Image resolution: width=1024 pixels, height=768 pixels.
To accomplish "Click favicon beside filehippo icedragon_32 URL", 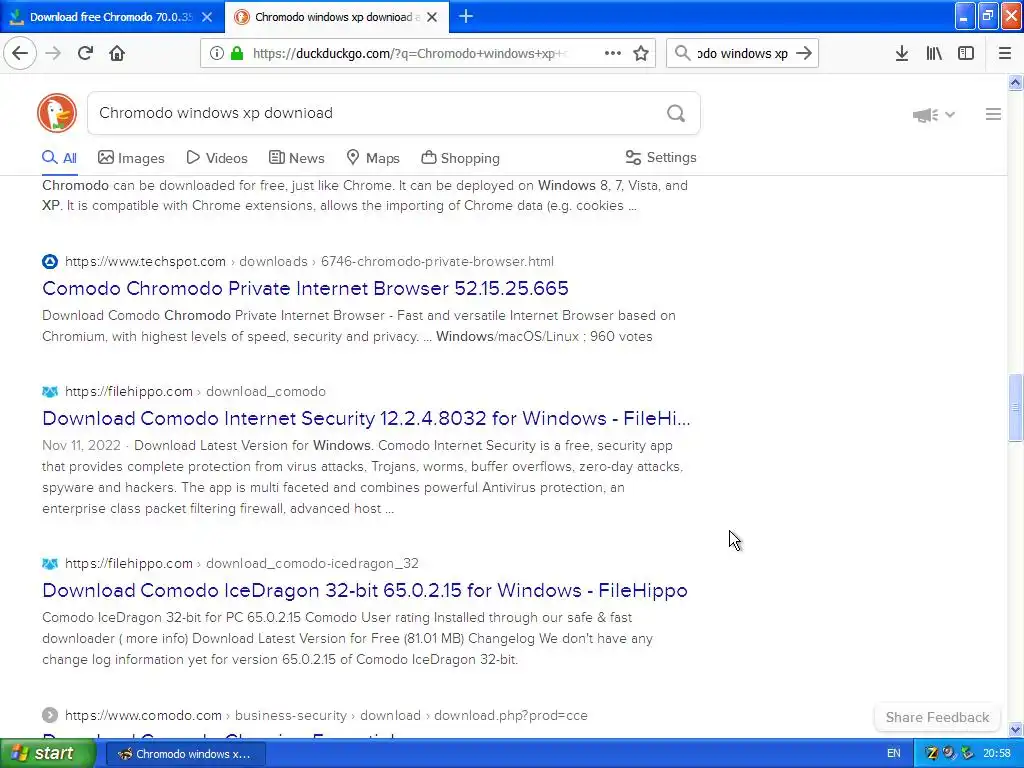I will [x=50, y=563].
